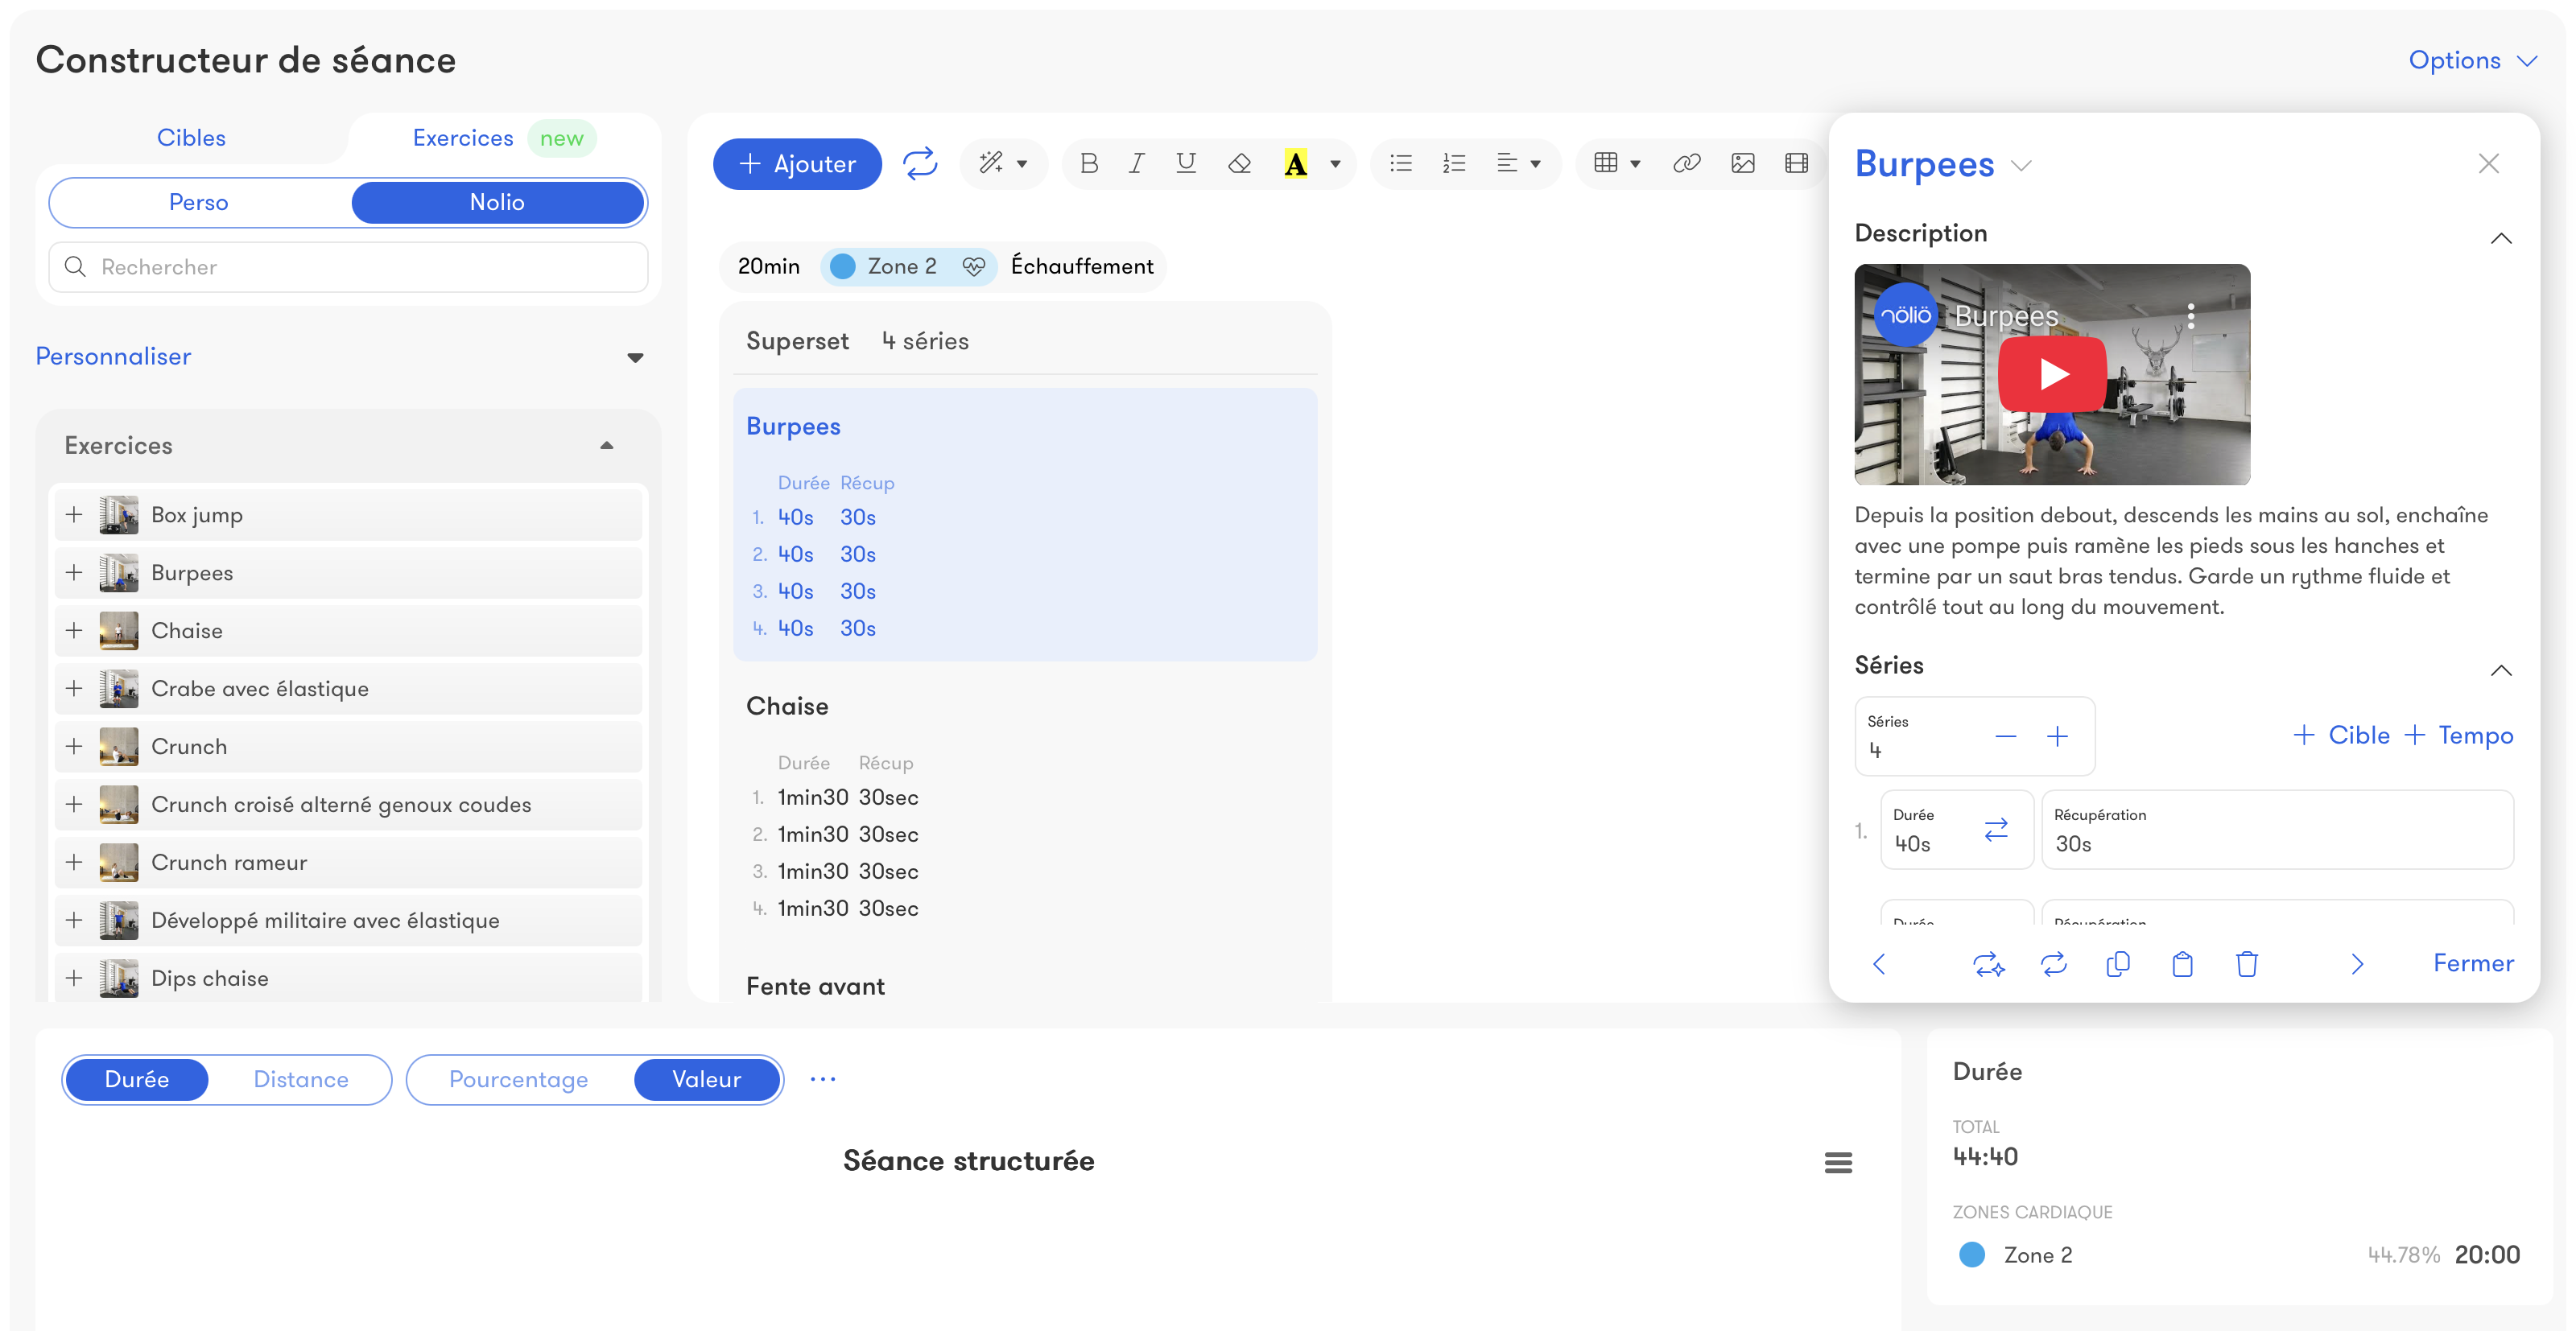The height and width of the screenshot is (1331, 2576).
Task: Collapse the Description section chevron
Action: pyautogui.click(x=2500, y=237)
